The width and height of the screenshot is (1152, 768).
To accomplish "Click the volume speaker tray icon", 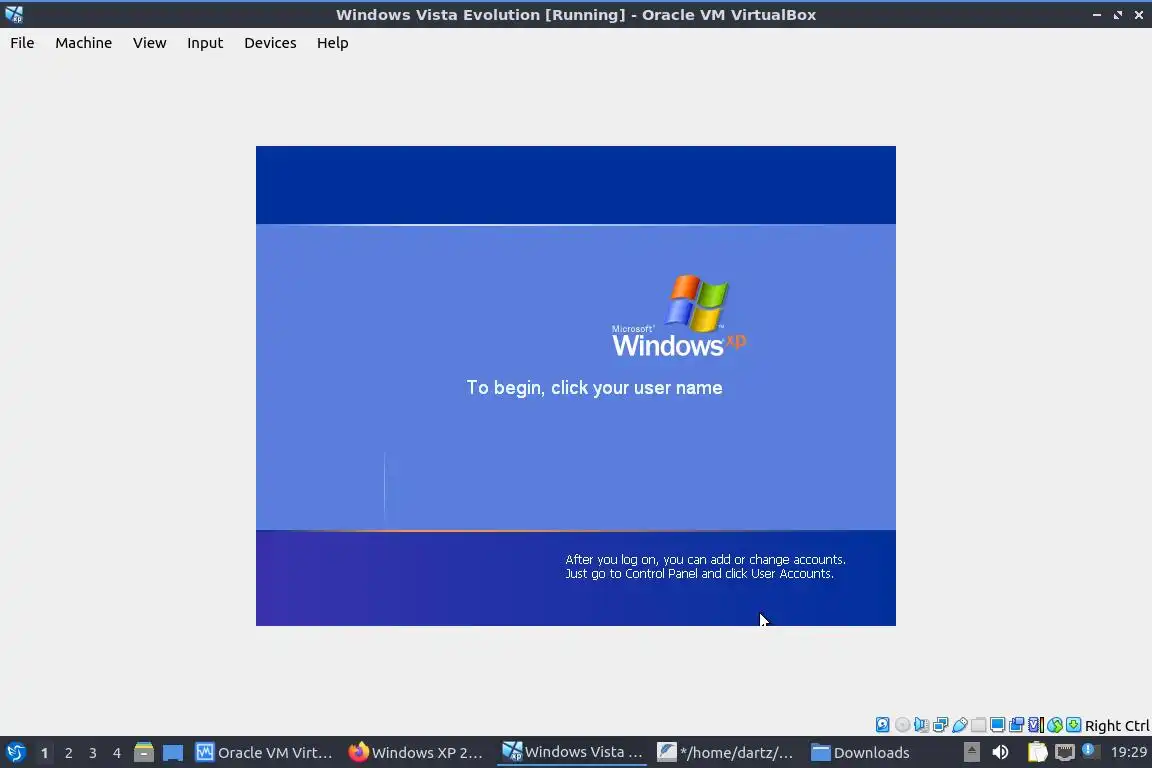I will click(1000, 752).
